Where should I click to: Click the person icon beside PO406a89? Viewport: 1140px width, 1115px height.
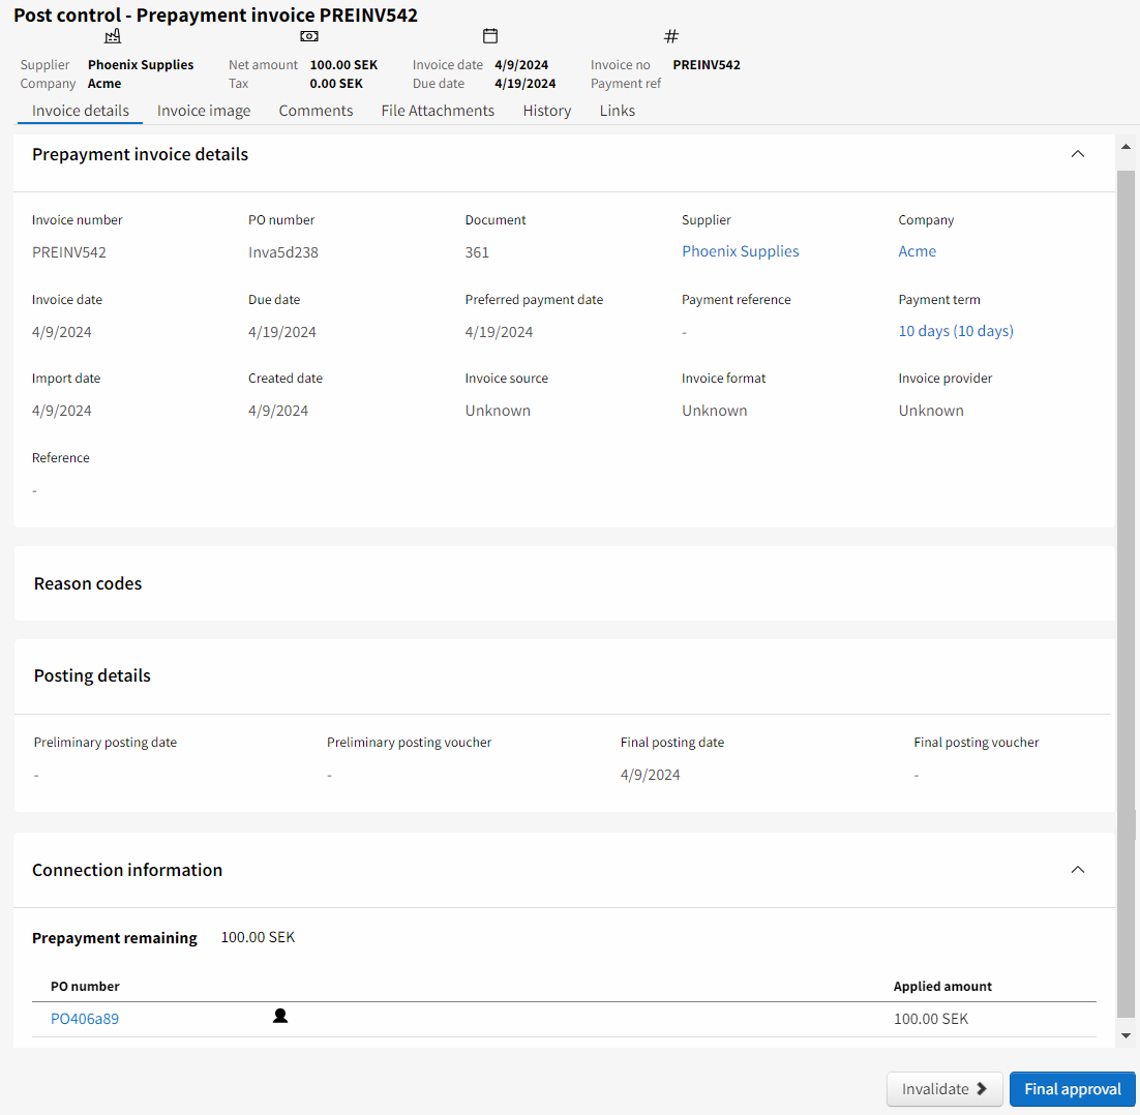pyautogui.click(x=280, y=1016)
